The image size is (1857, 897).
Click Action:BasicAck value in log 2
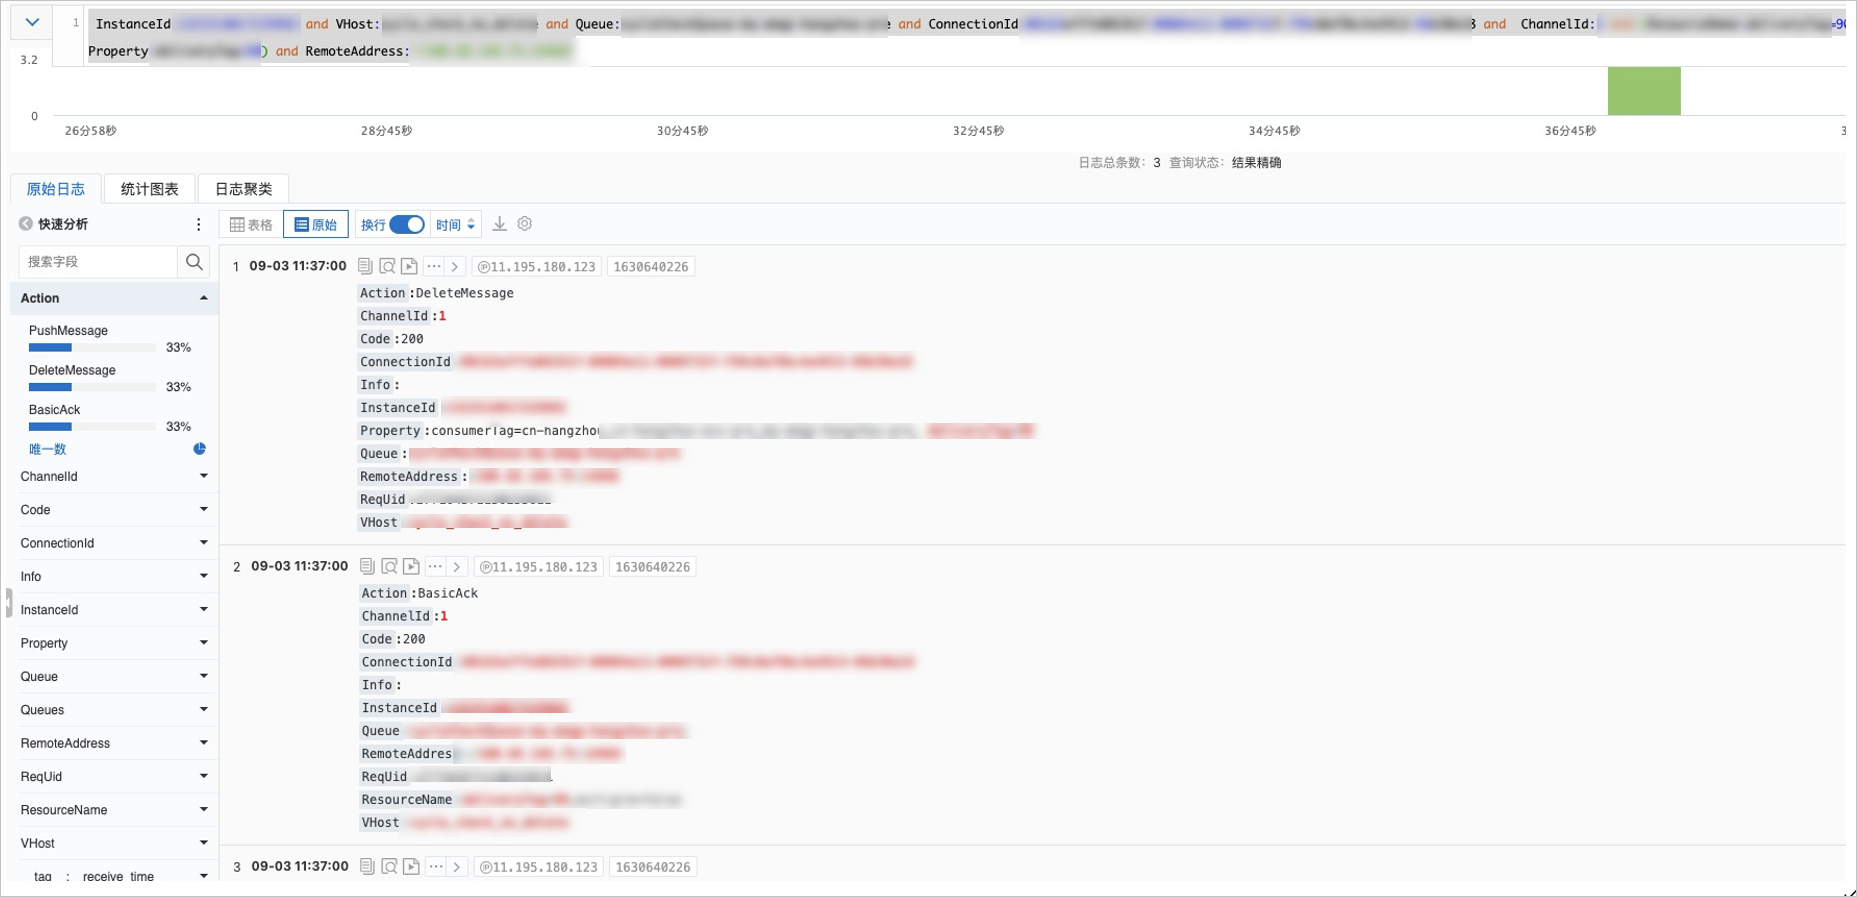[x=448, y=593]
